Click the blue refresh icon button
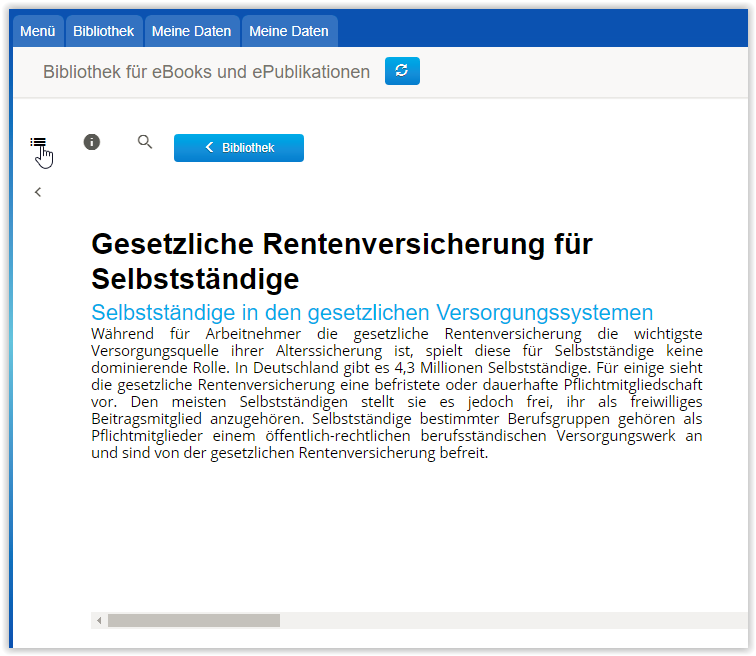The height and width of the screenshot is (656, 756). click(402, 71)
